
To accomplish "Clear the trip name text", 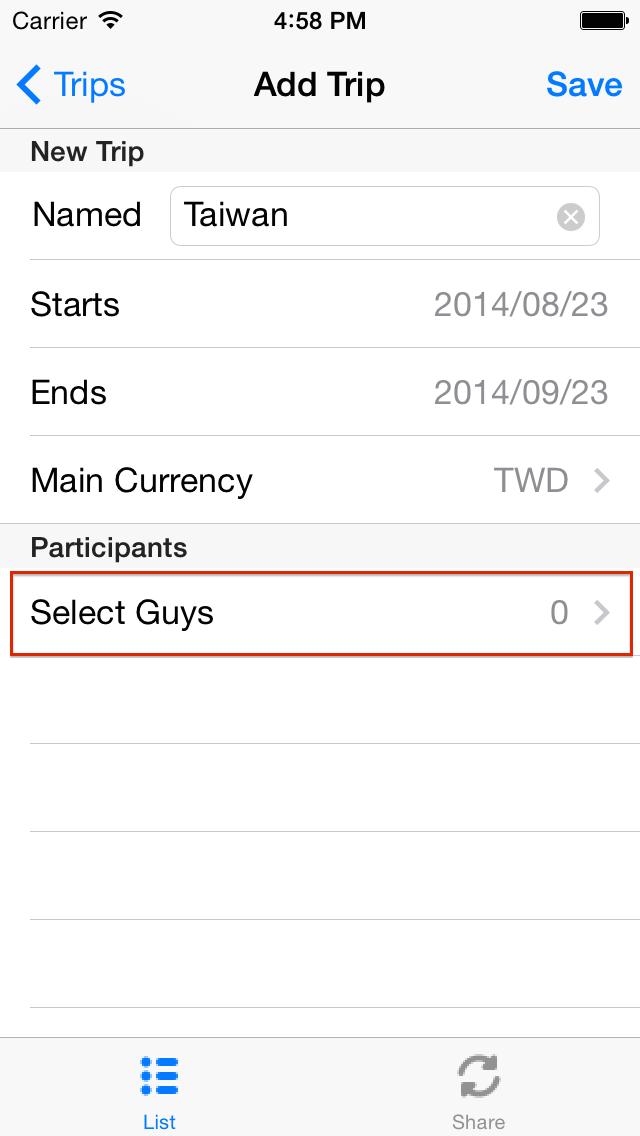I will (571, 216).
